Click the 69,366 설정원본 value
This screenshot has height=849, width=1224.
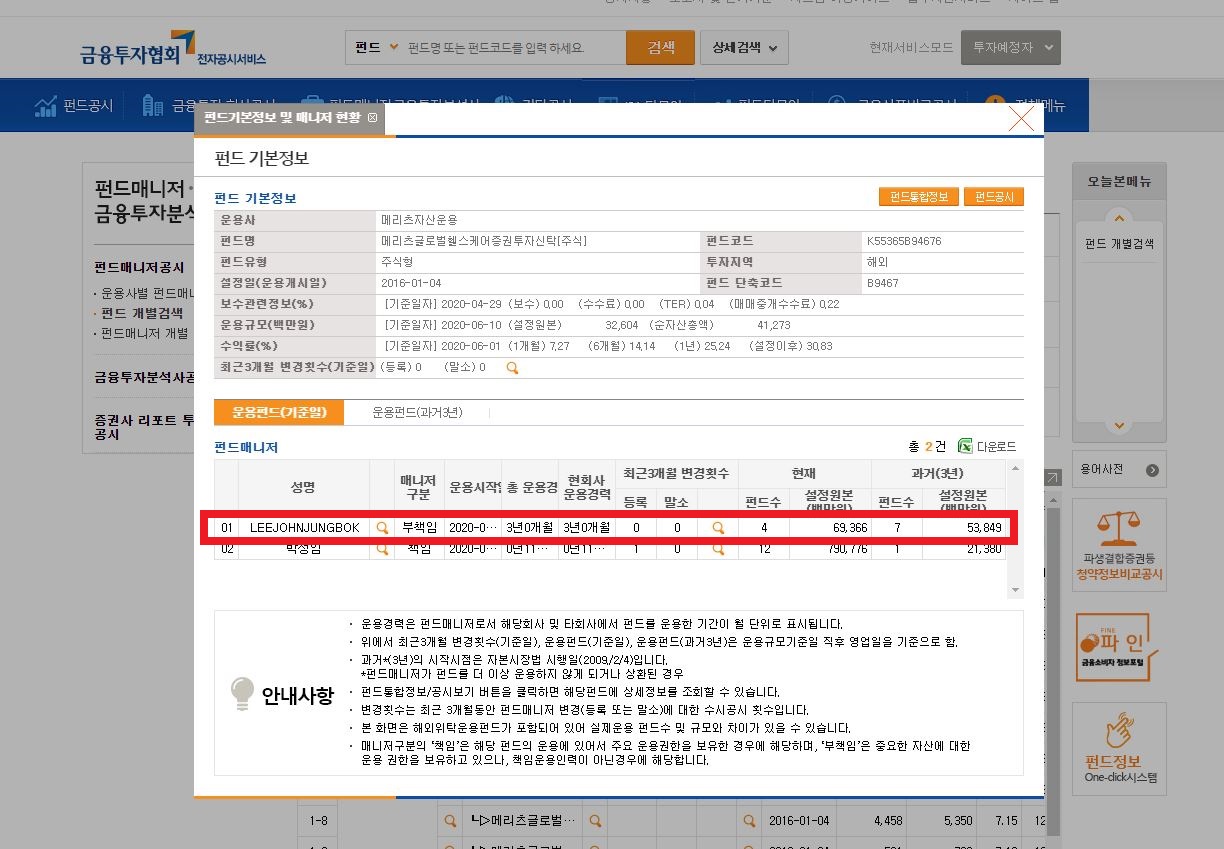click(849, 527)
